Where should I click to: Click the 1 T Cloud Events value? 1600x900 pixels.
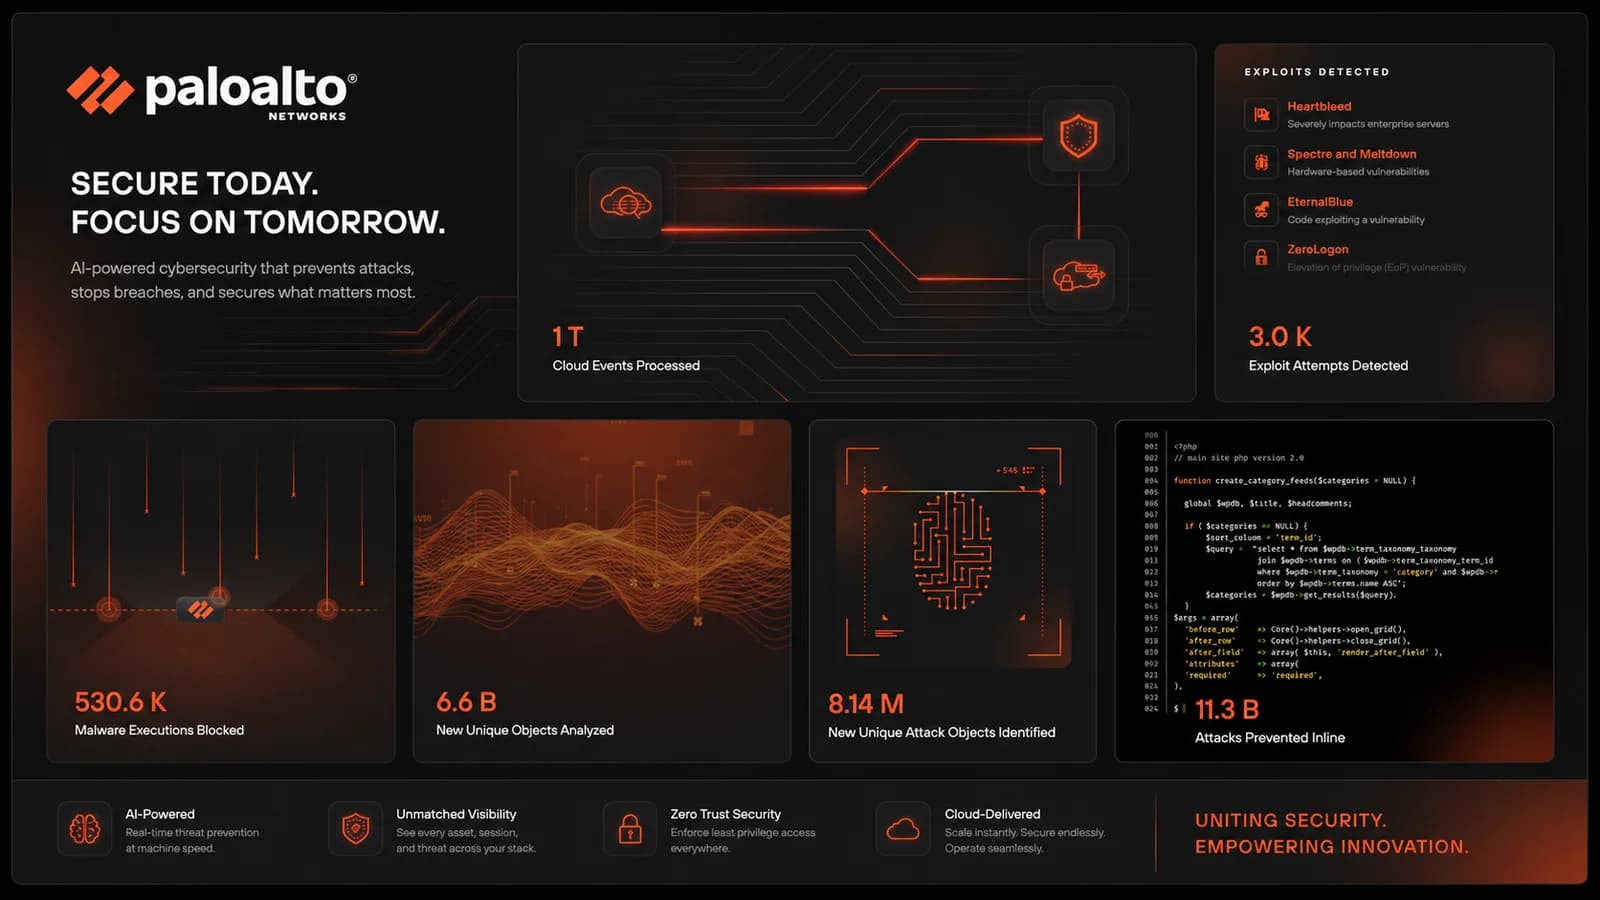pos(568,337)
